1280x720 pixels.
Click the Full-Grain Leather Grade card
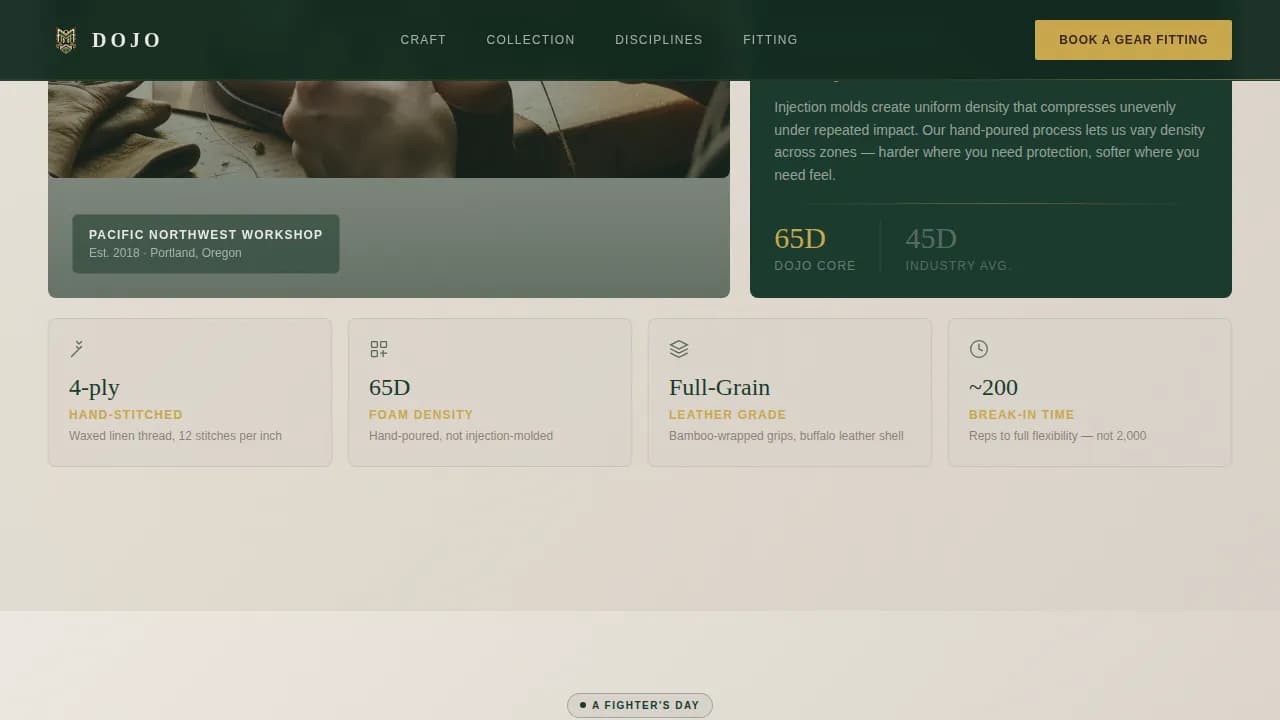(790, 392)
